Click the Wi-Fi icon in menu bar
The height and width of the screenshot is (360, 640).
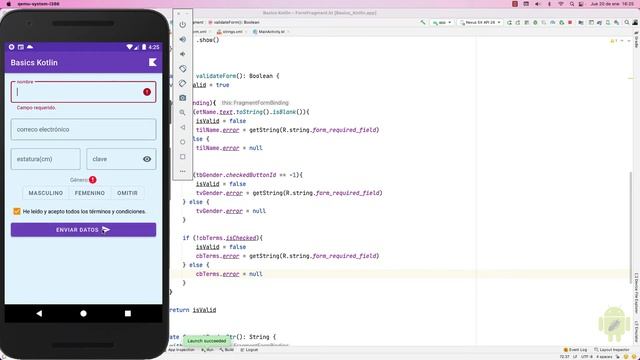tap(561, 4)
